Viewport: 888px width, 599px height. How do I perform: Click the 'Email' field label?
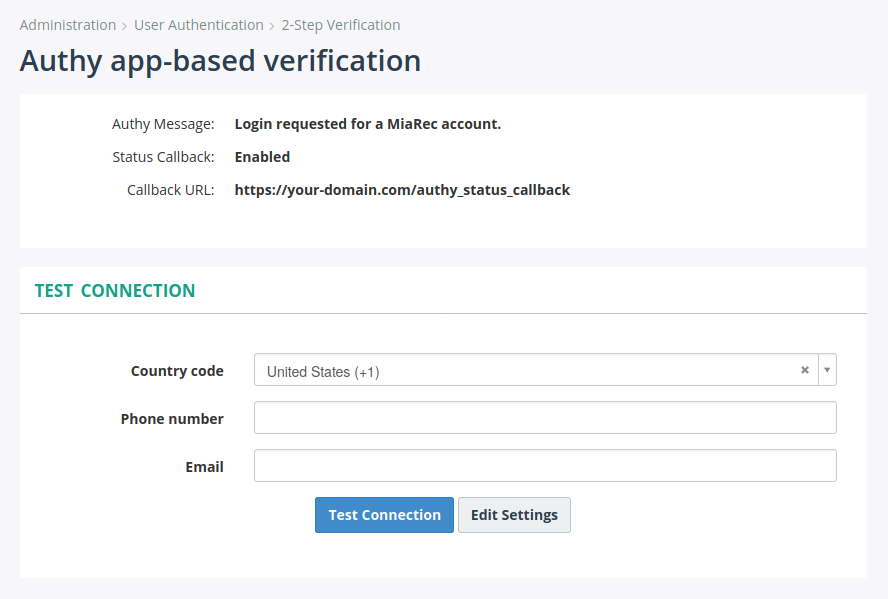204,467
